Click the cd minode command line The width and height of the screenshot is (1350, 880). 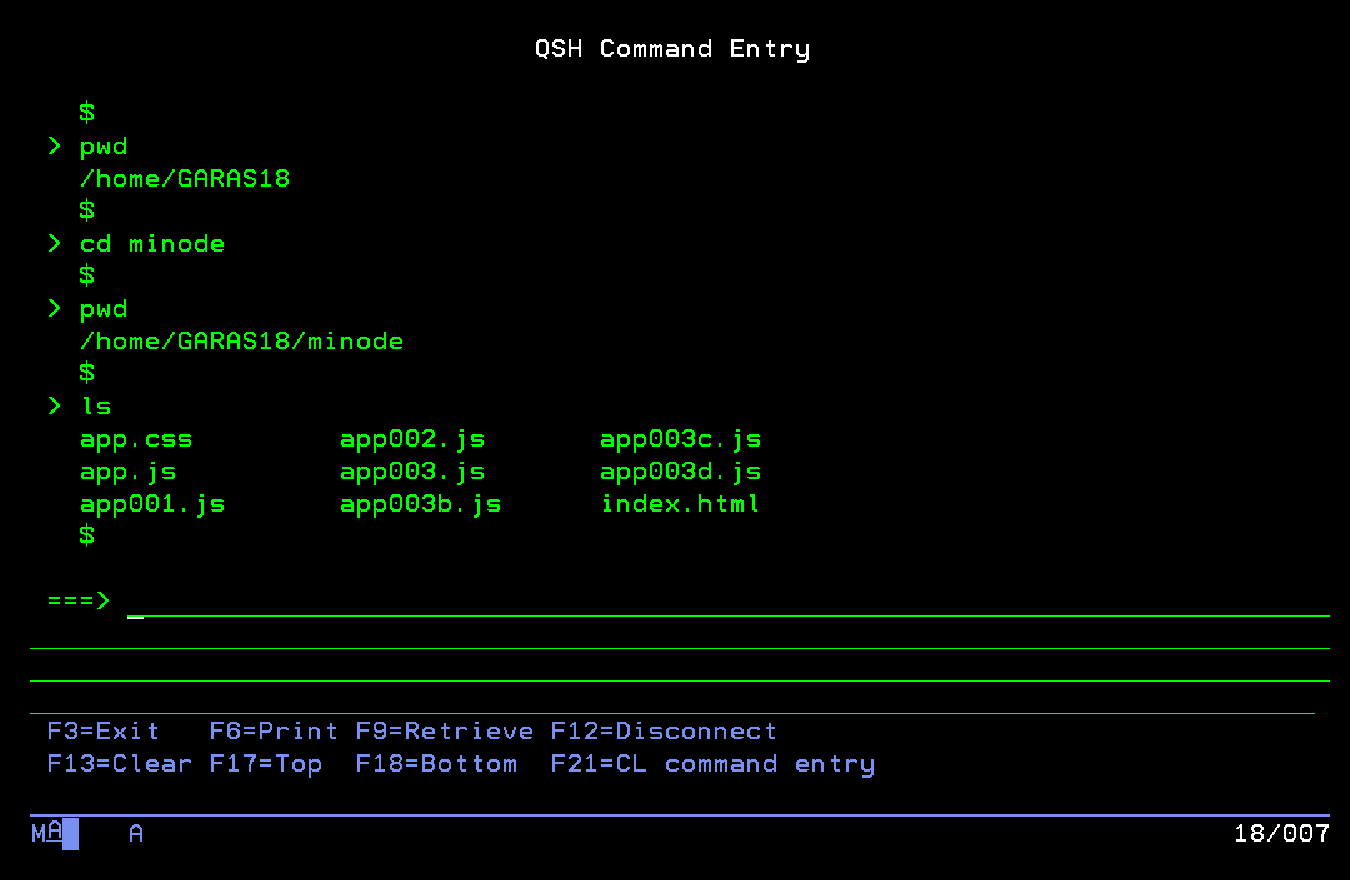point(151,243)
